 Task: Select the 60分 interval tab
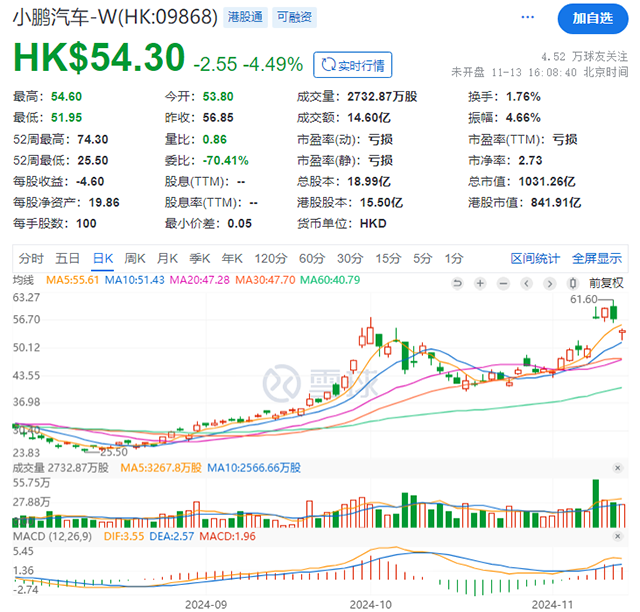(312, 258)
